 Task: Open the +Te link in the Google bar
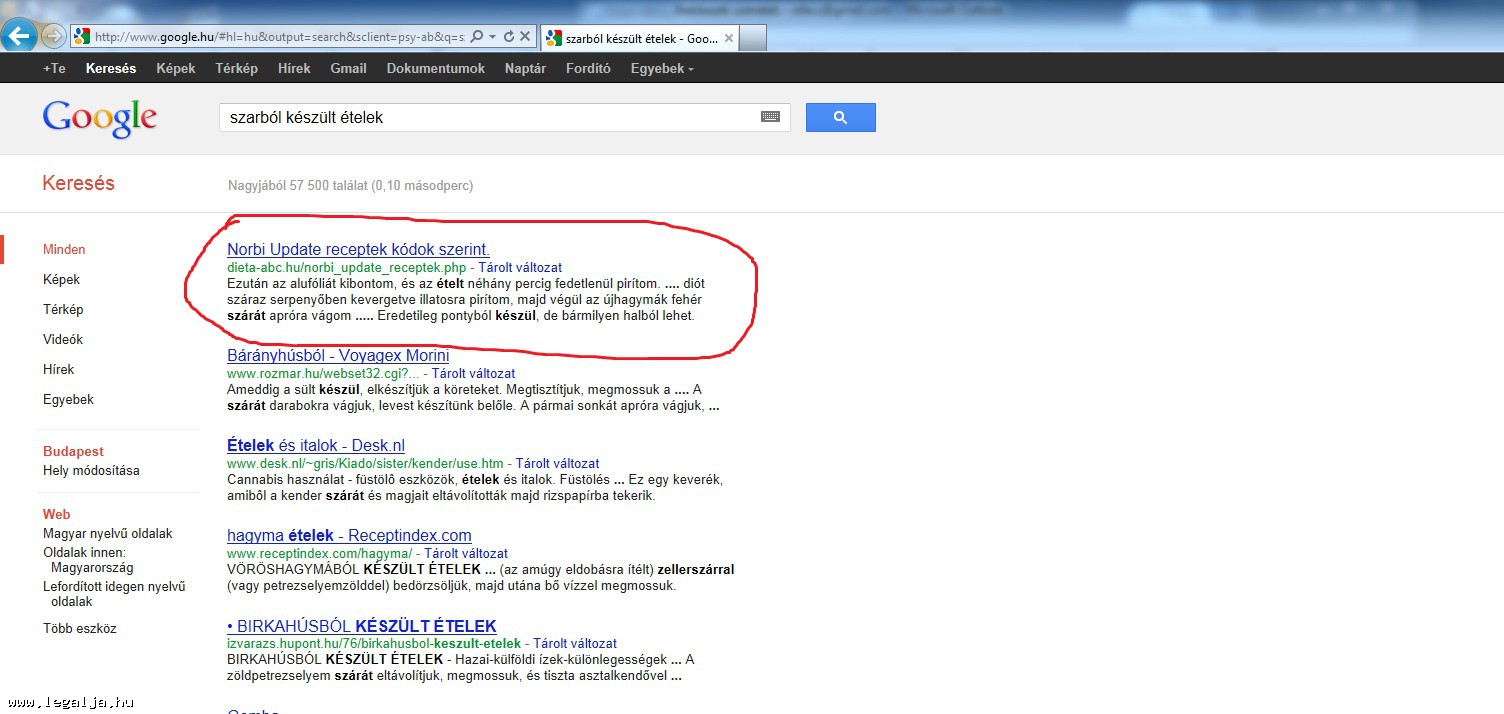point(54,68)
